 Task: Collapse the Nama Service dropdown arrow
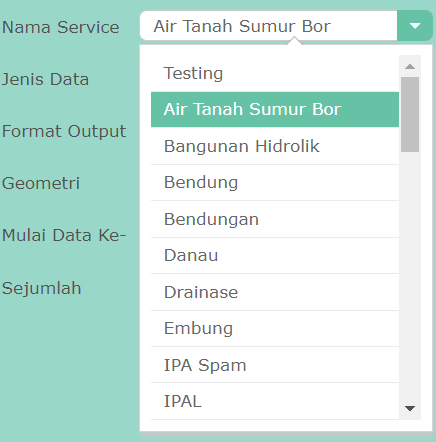click(x=415, y=26)
